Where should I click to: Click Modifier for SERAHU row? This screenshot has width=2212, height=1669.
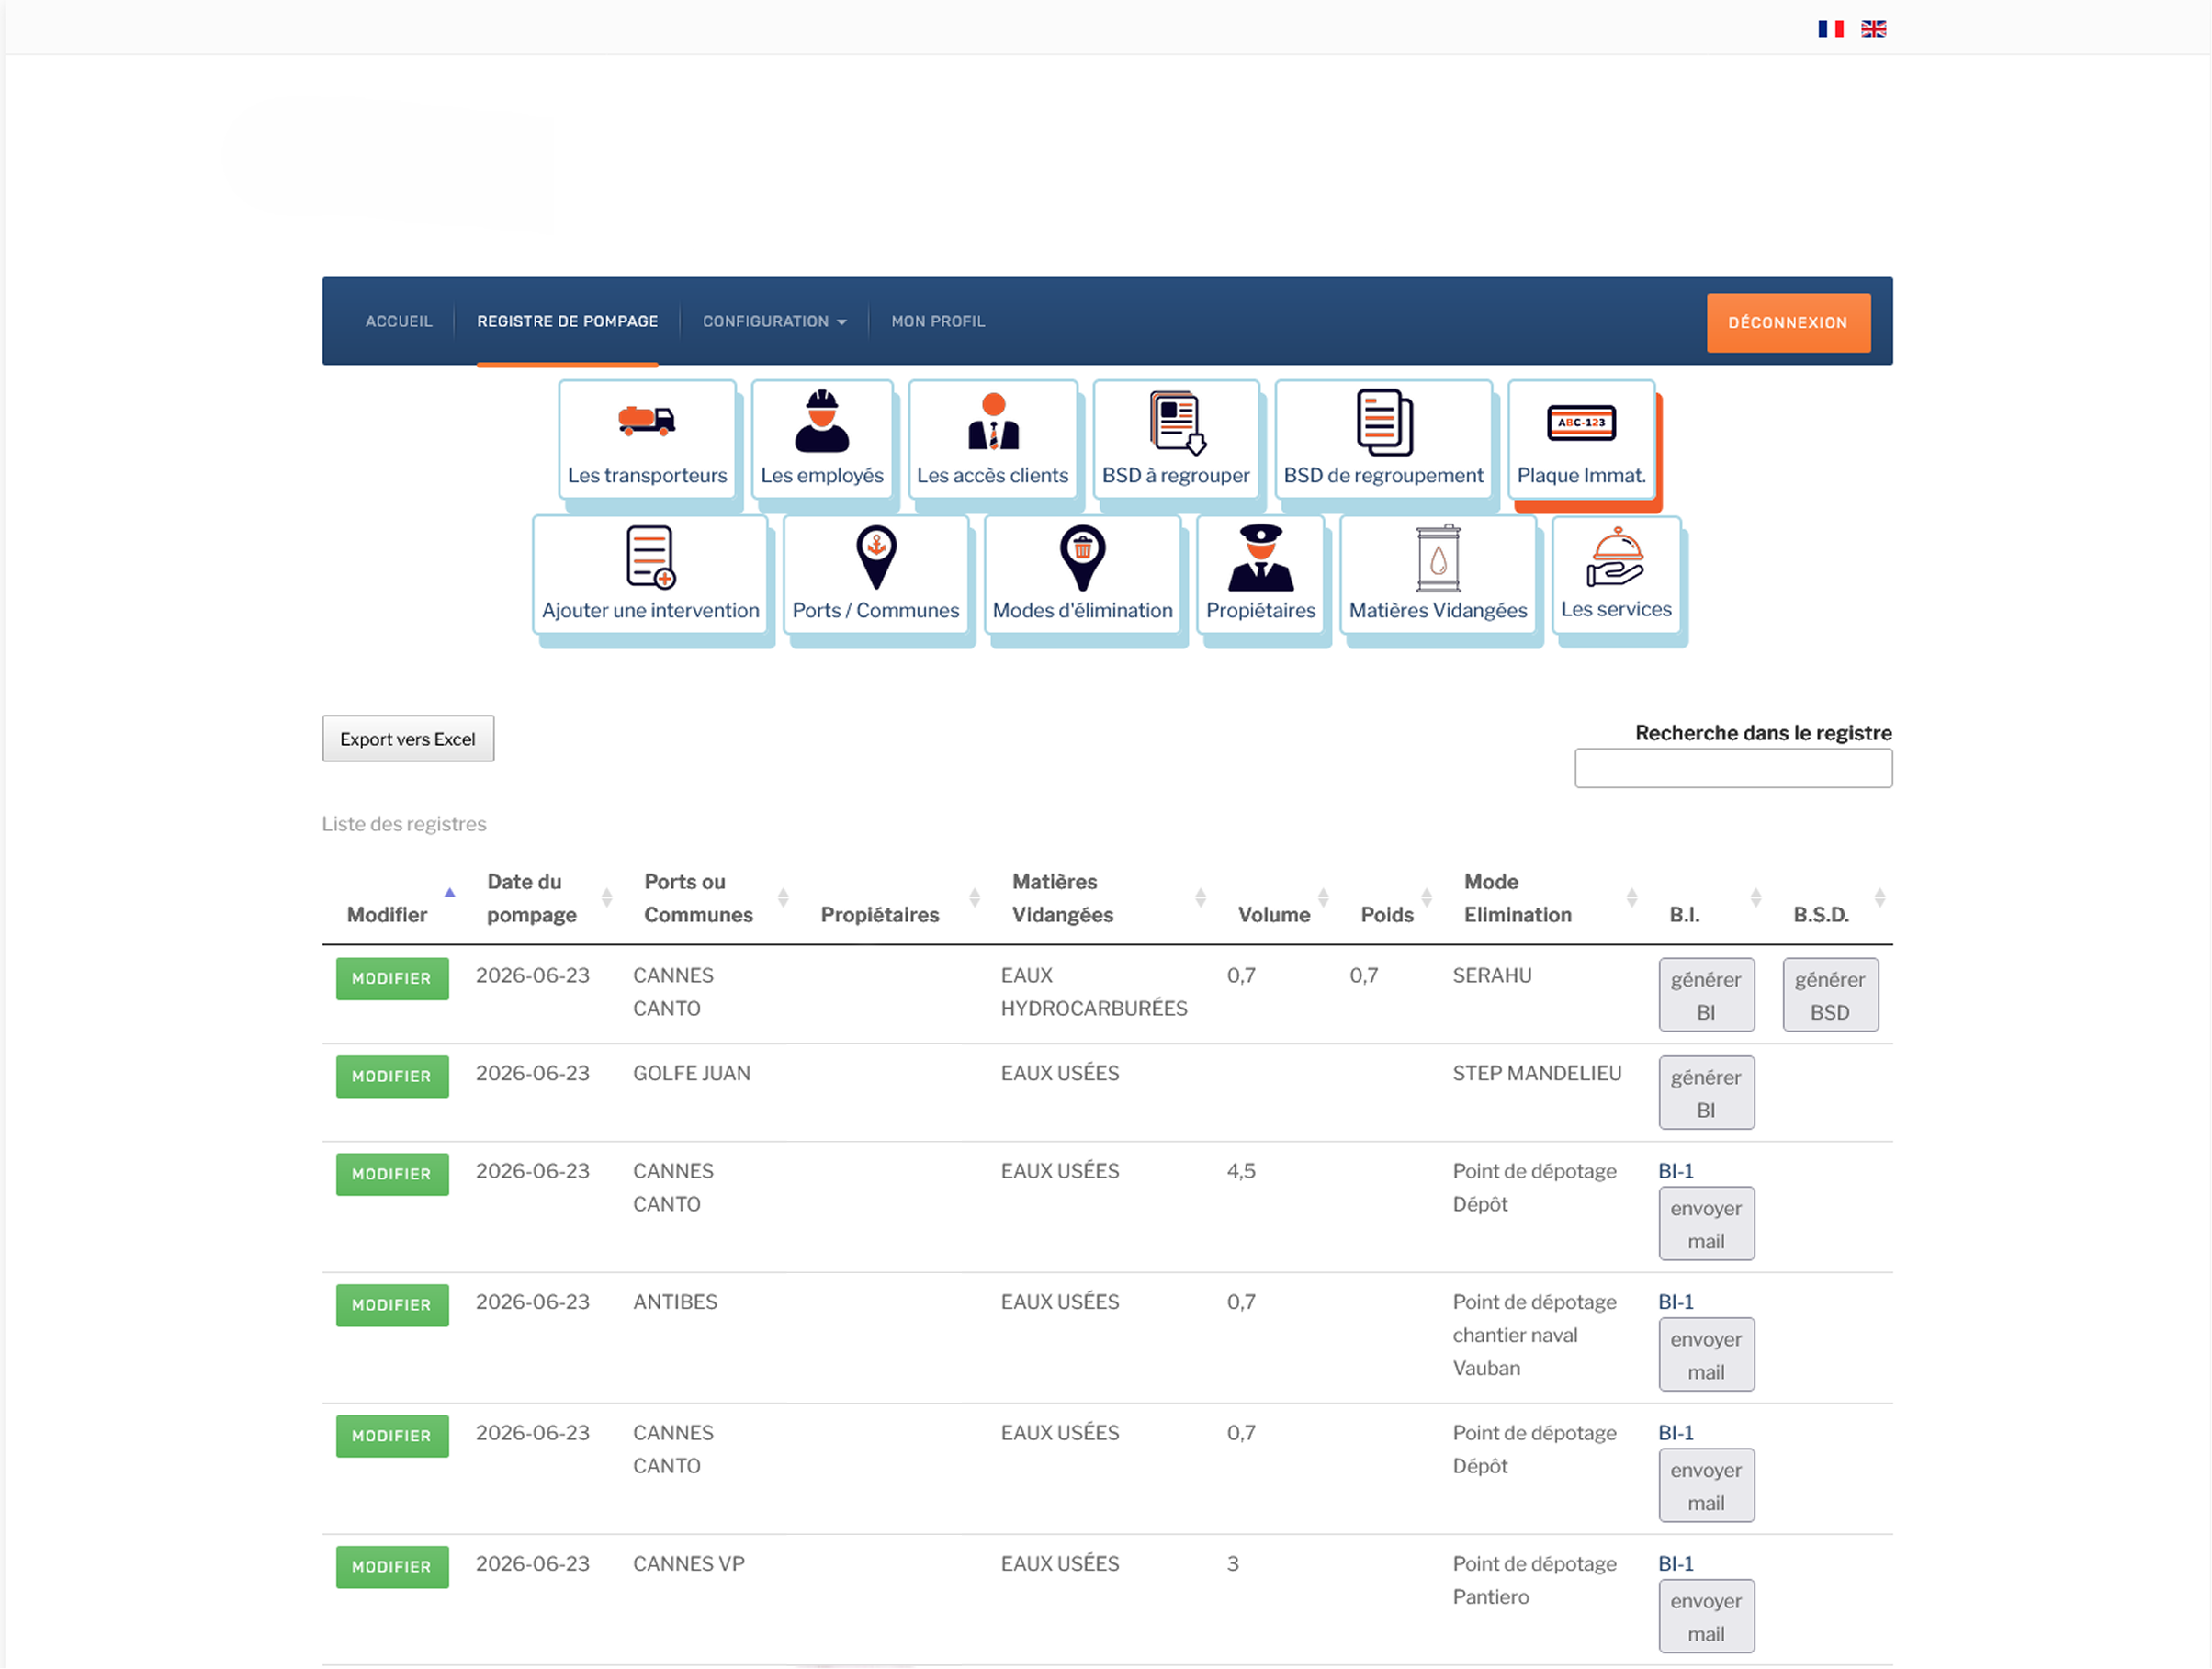pyautogui.click(x=392, y=979)
